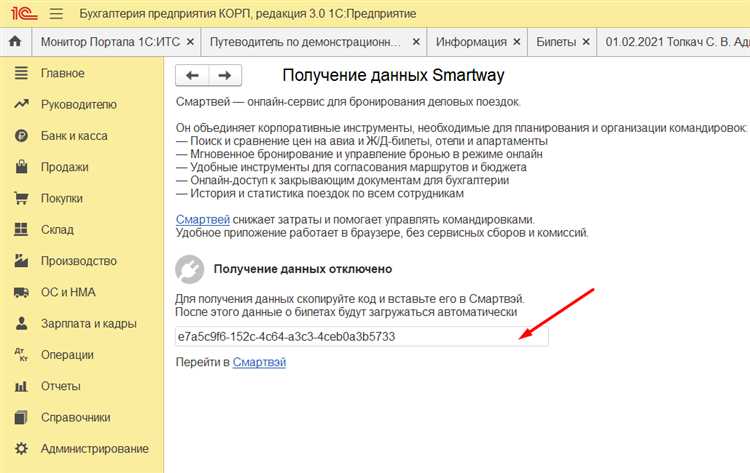Open the Продажи section
This screenshot has height=473, width=750.
(x=65, y=167)
